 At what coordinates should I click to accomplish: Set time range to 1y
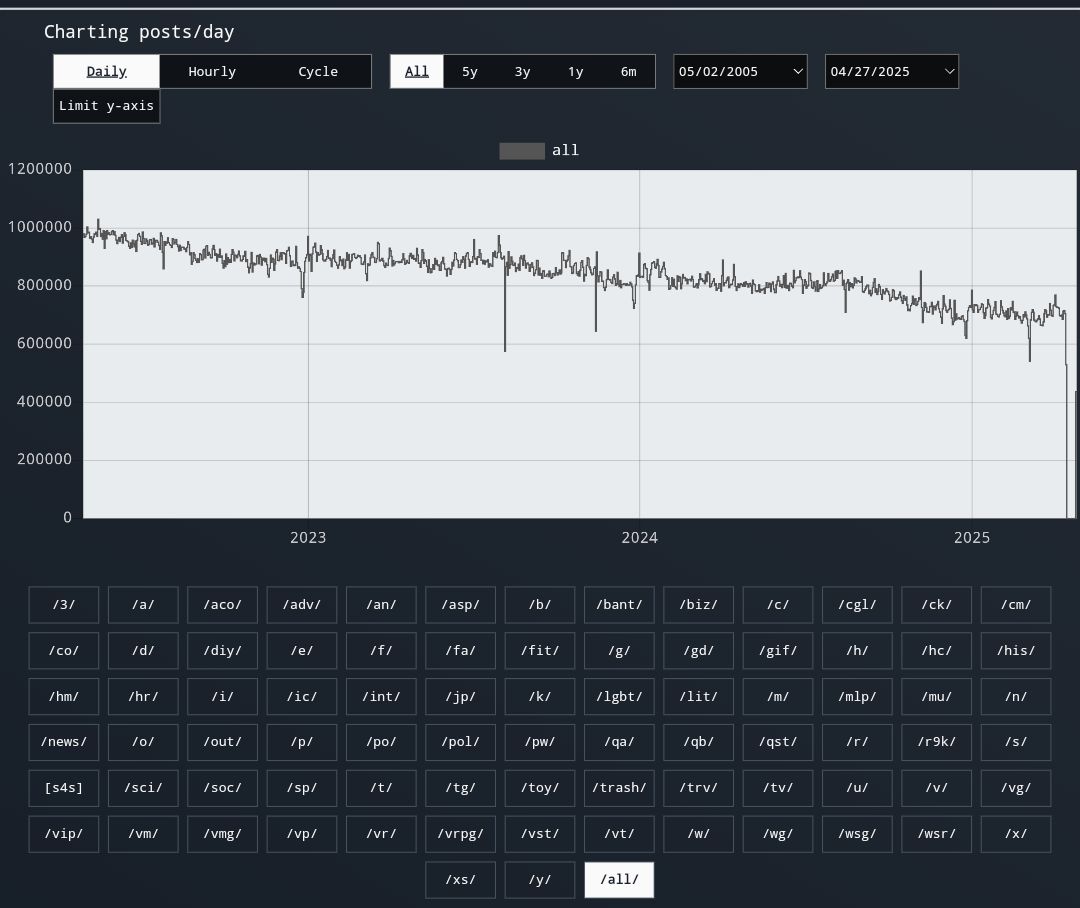[x=575, y=72]
